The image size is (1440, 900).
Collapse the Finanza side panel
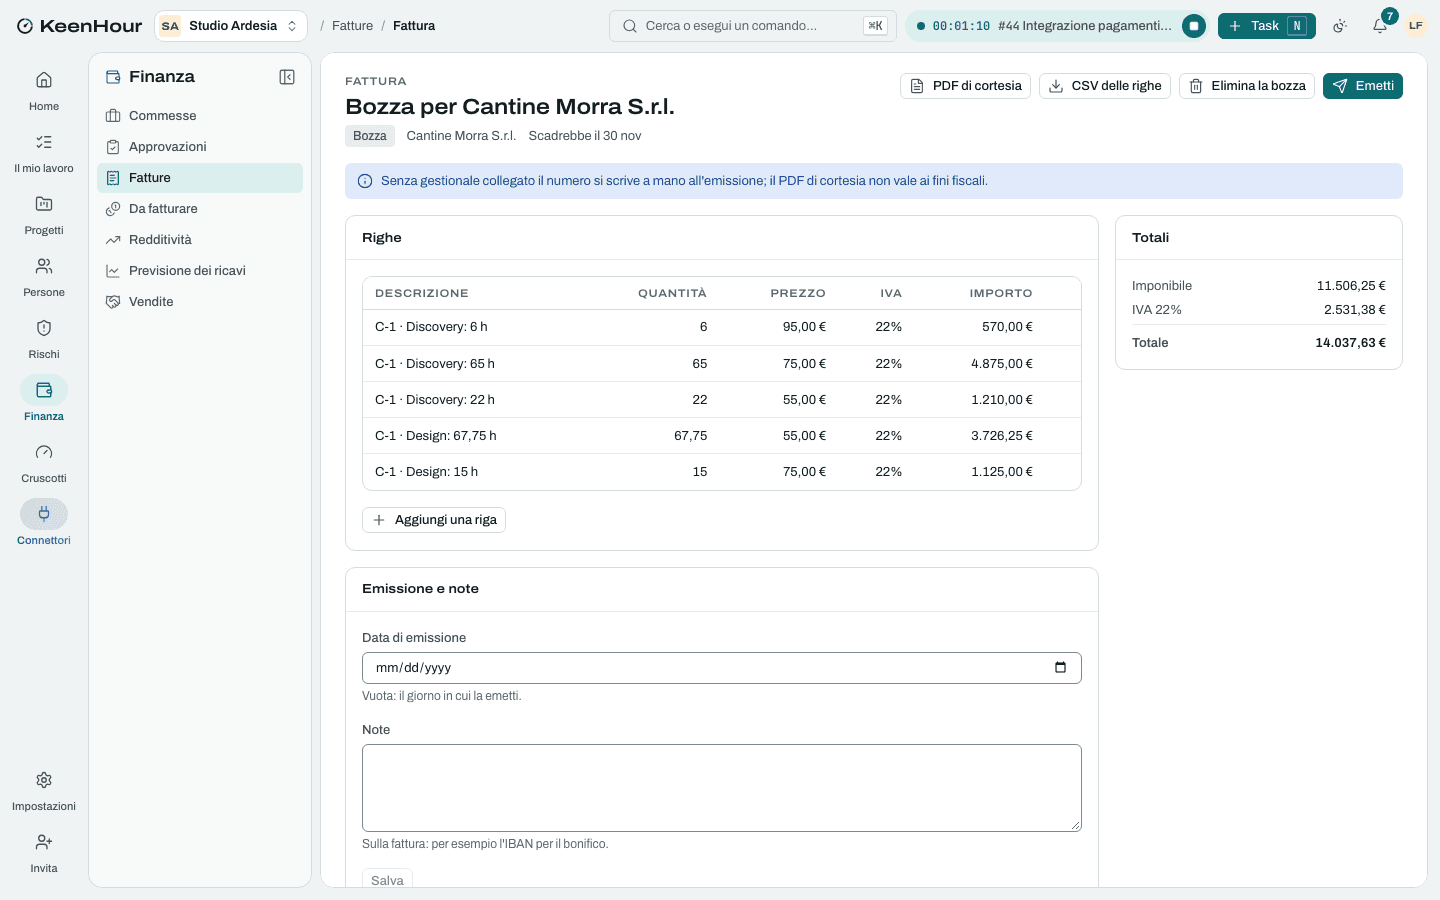point(287,77)
